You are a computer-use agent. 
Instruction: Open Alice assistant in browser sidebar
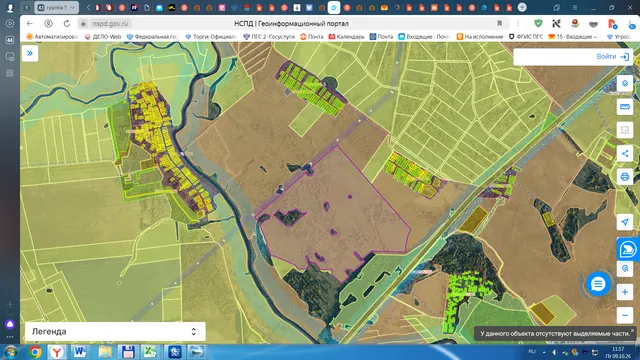pyautogui.click(x=10, y=324)
